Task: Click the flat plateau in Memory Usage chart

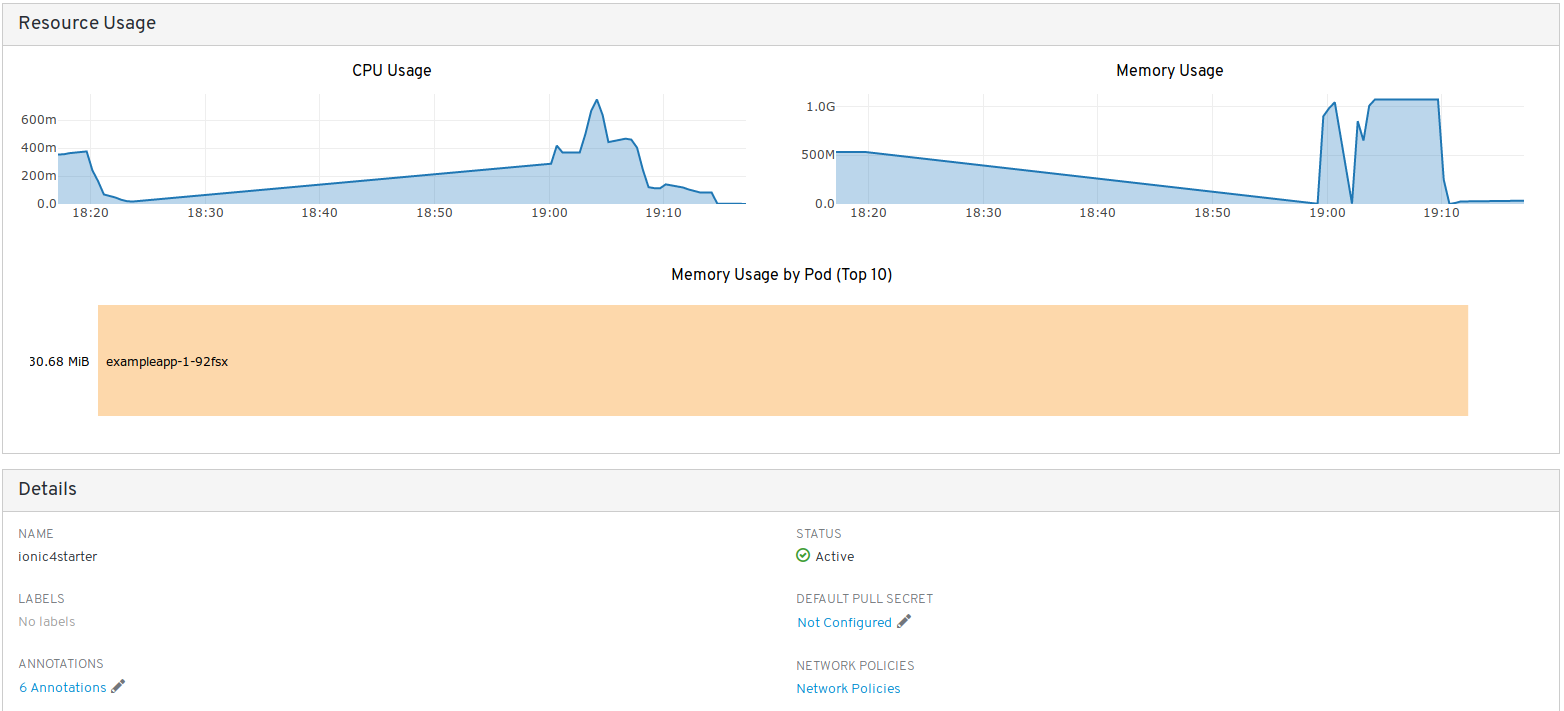Action: [x=1405, y=100]
